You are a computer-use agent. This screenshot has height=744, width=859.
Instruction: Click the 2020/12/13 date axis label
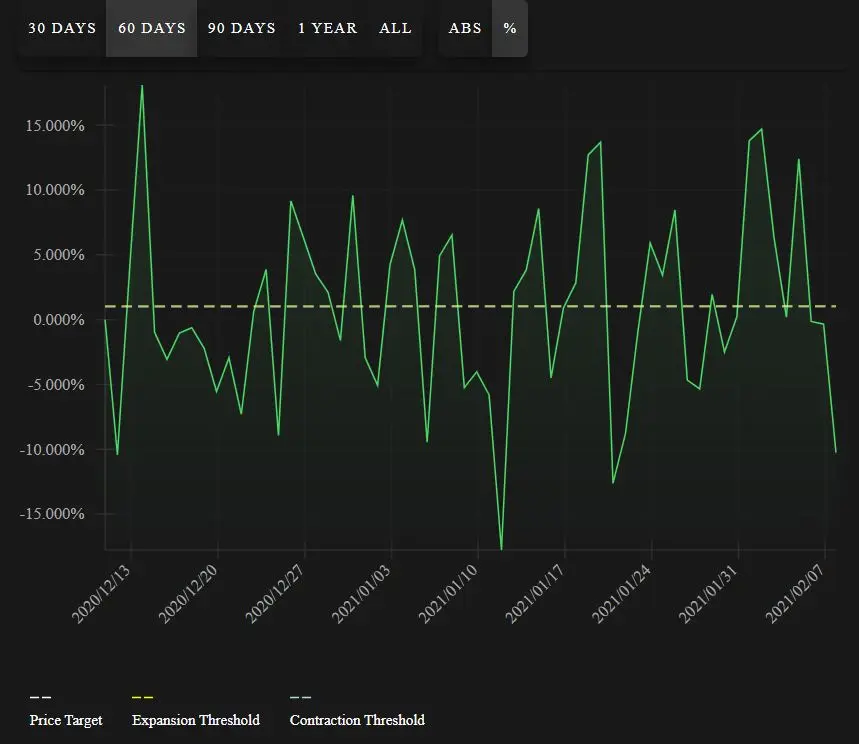point(101,594)
